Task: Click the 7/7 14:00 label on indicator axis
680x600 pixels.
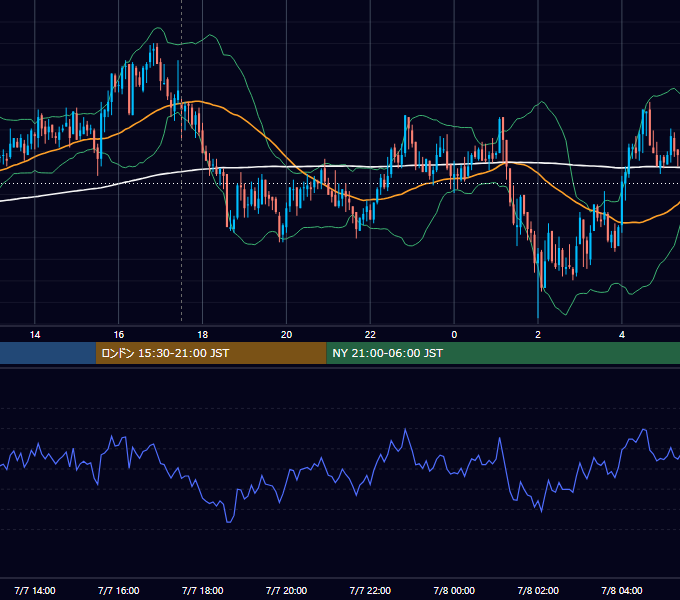Action: (x=35, y=590)
